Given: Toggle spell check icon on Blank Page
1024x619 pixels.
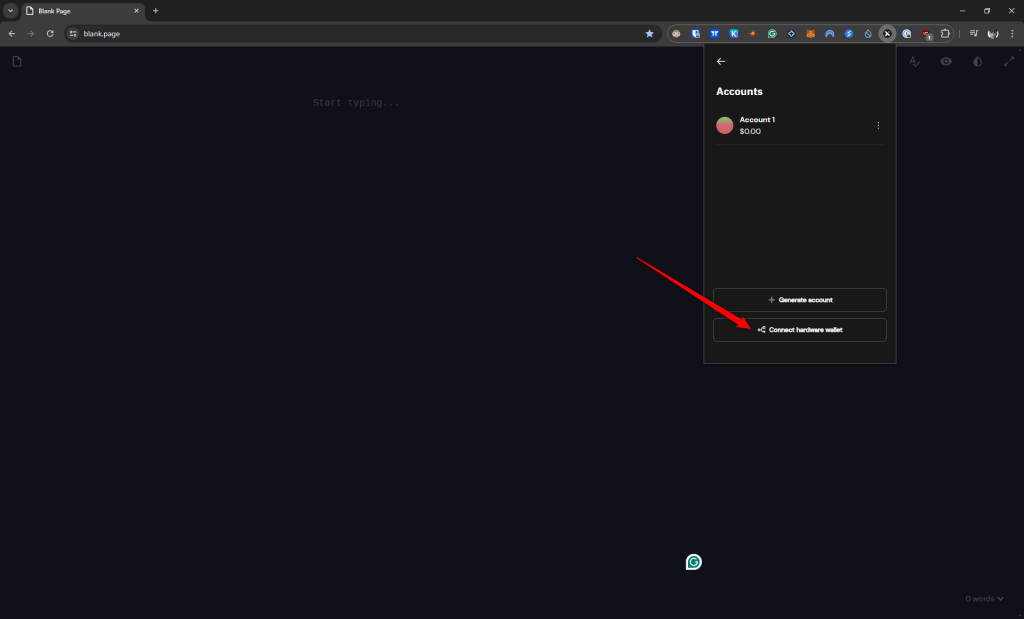Looking at the screenshot, I should [x=914, y=62].
